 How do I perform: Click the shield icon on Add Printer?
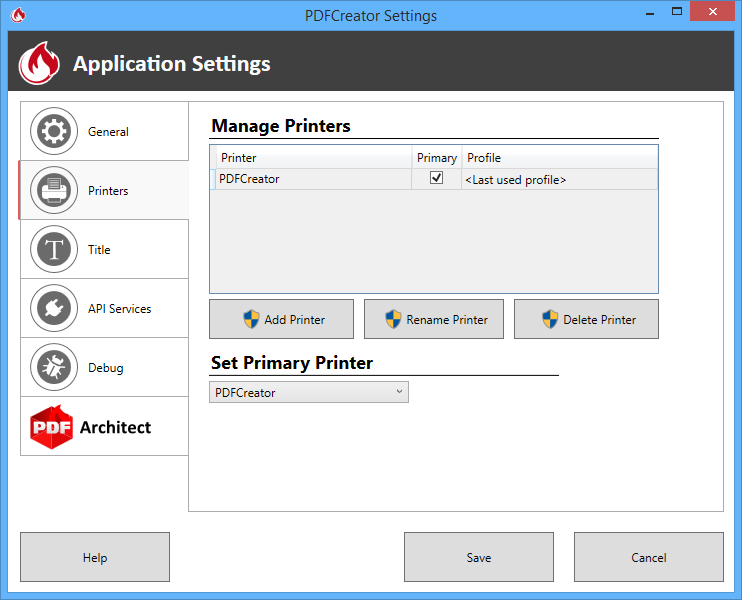(x=252, y=320)
